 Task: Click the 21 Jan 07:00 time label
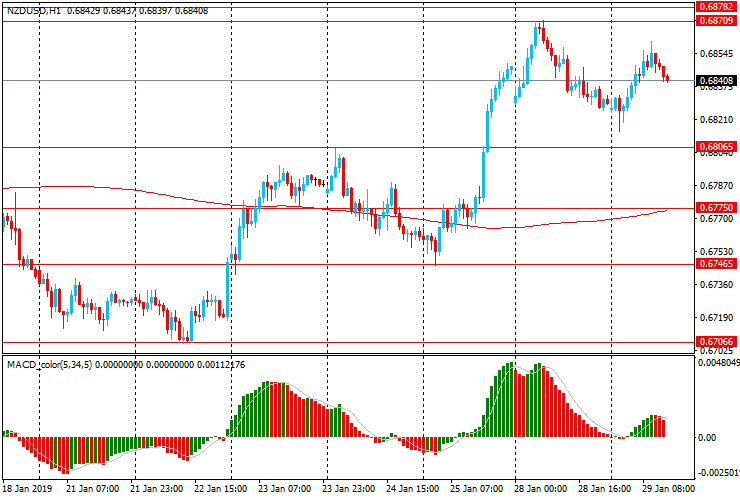92,490
